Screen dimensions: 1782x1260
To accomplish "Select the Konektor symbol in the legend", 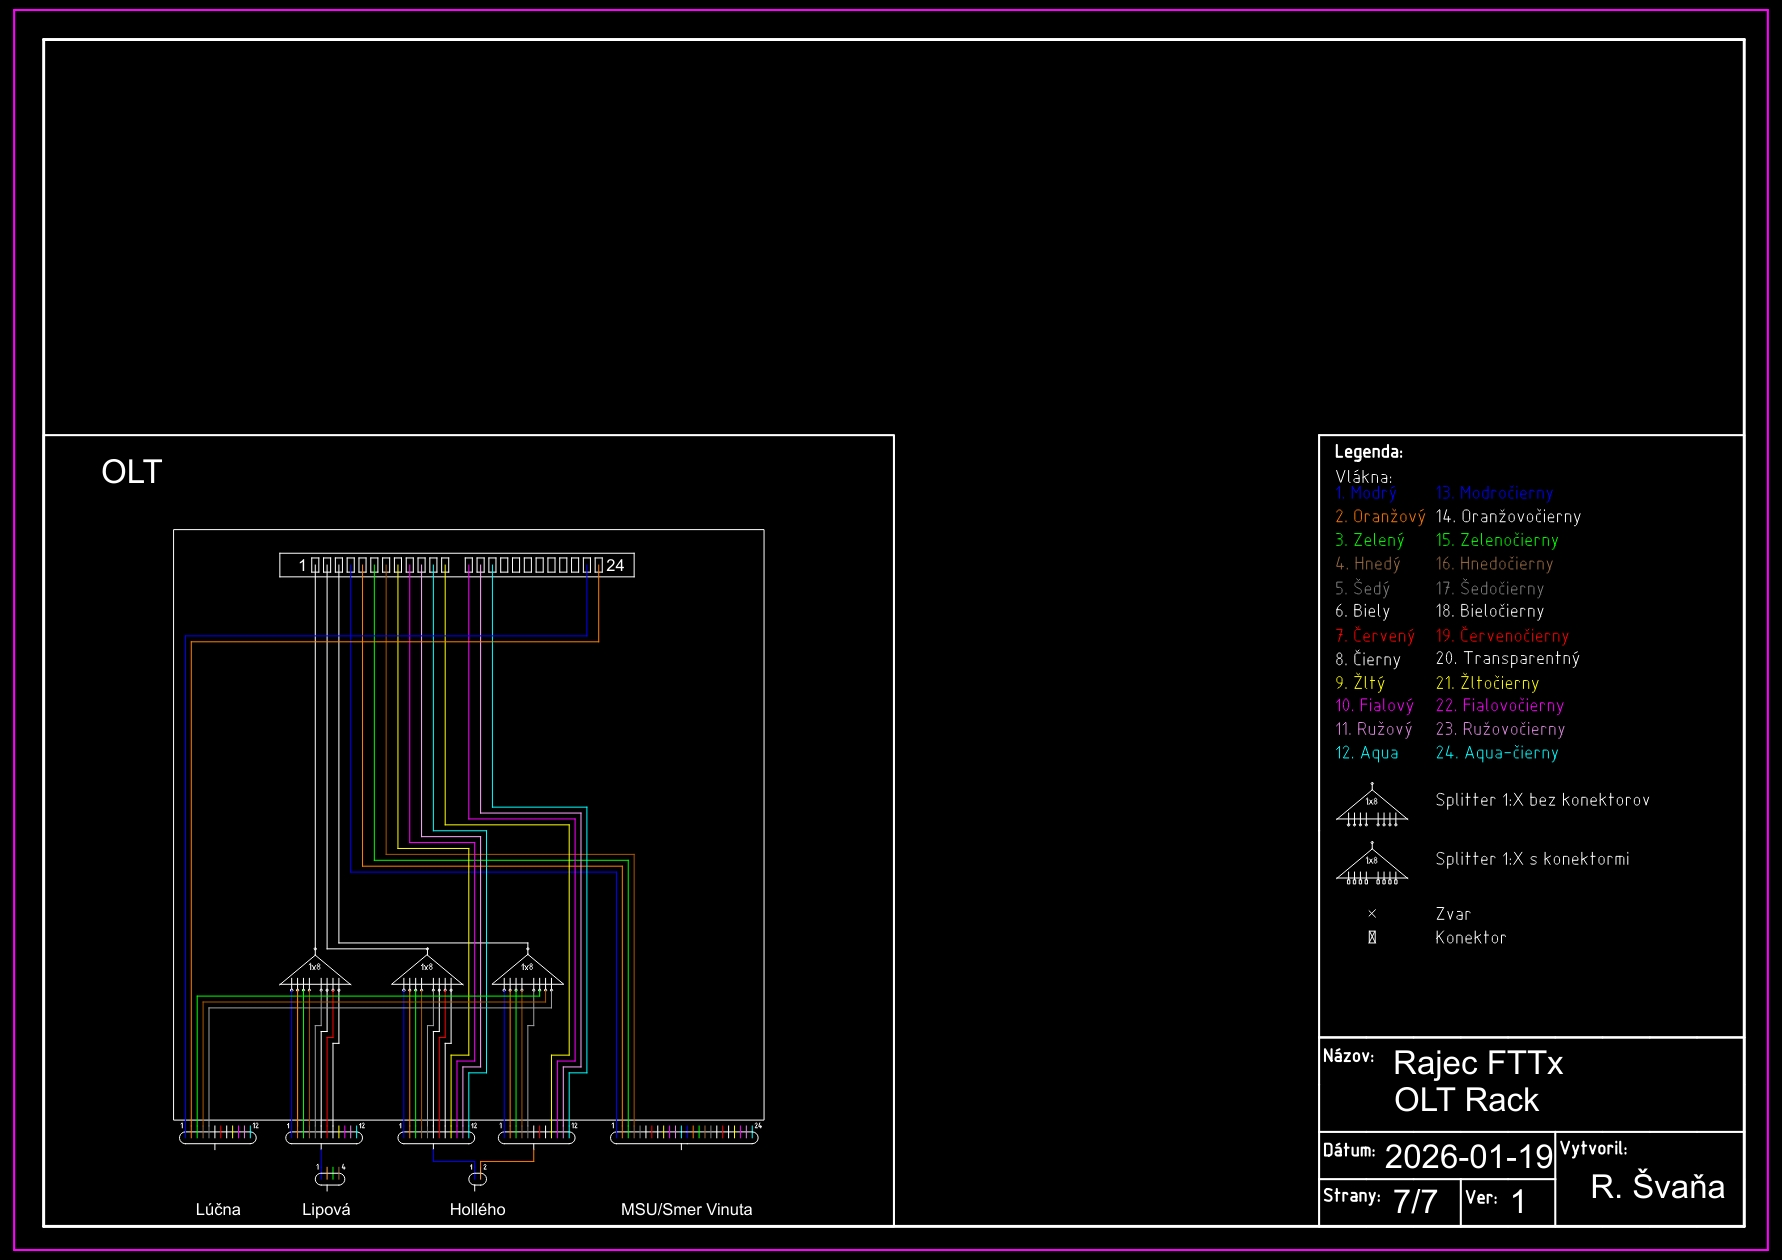I will pyautogui.click(x=1372, y=938).
